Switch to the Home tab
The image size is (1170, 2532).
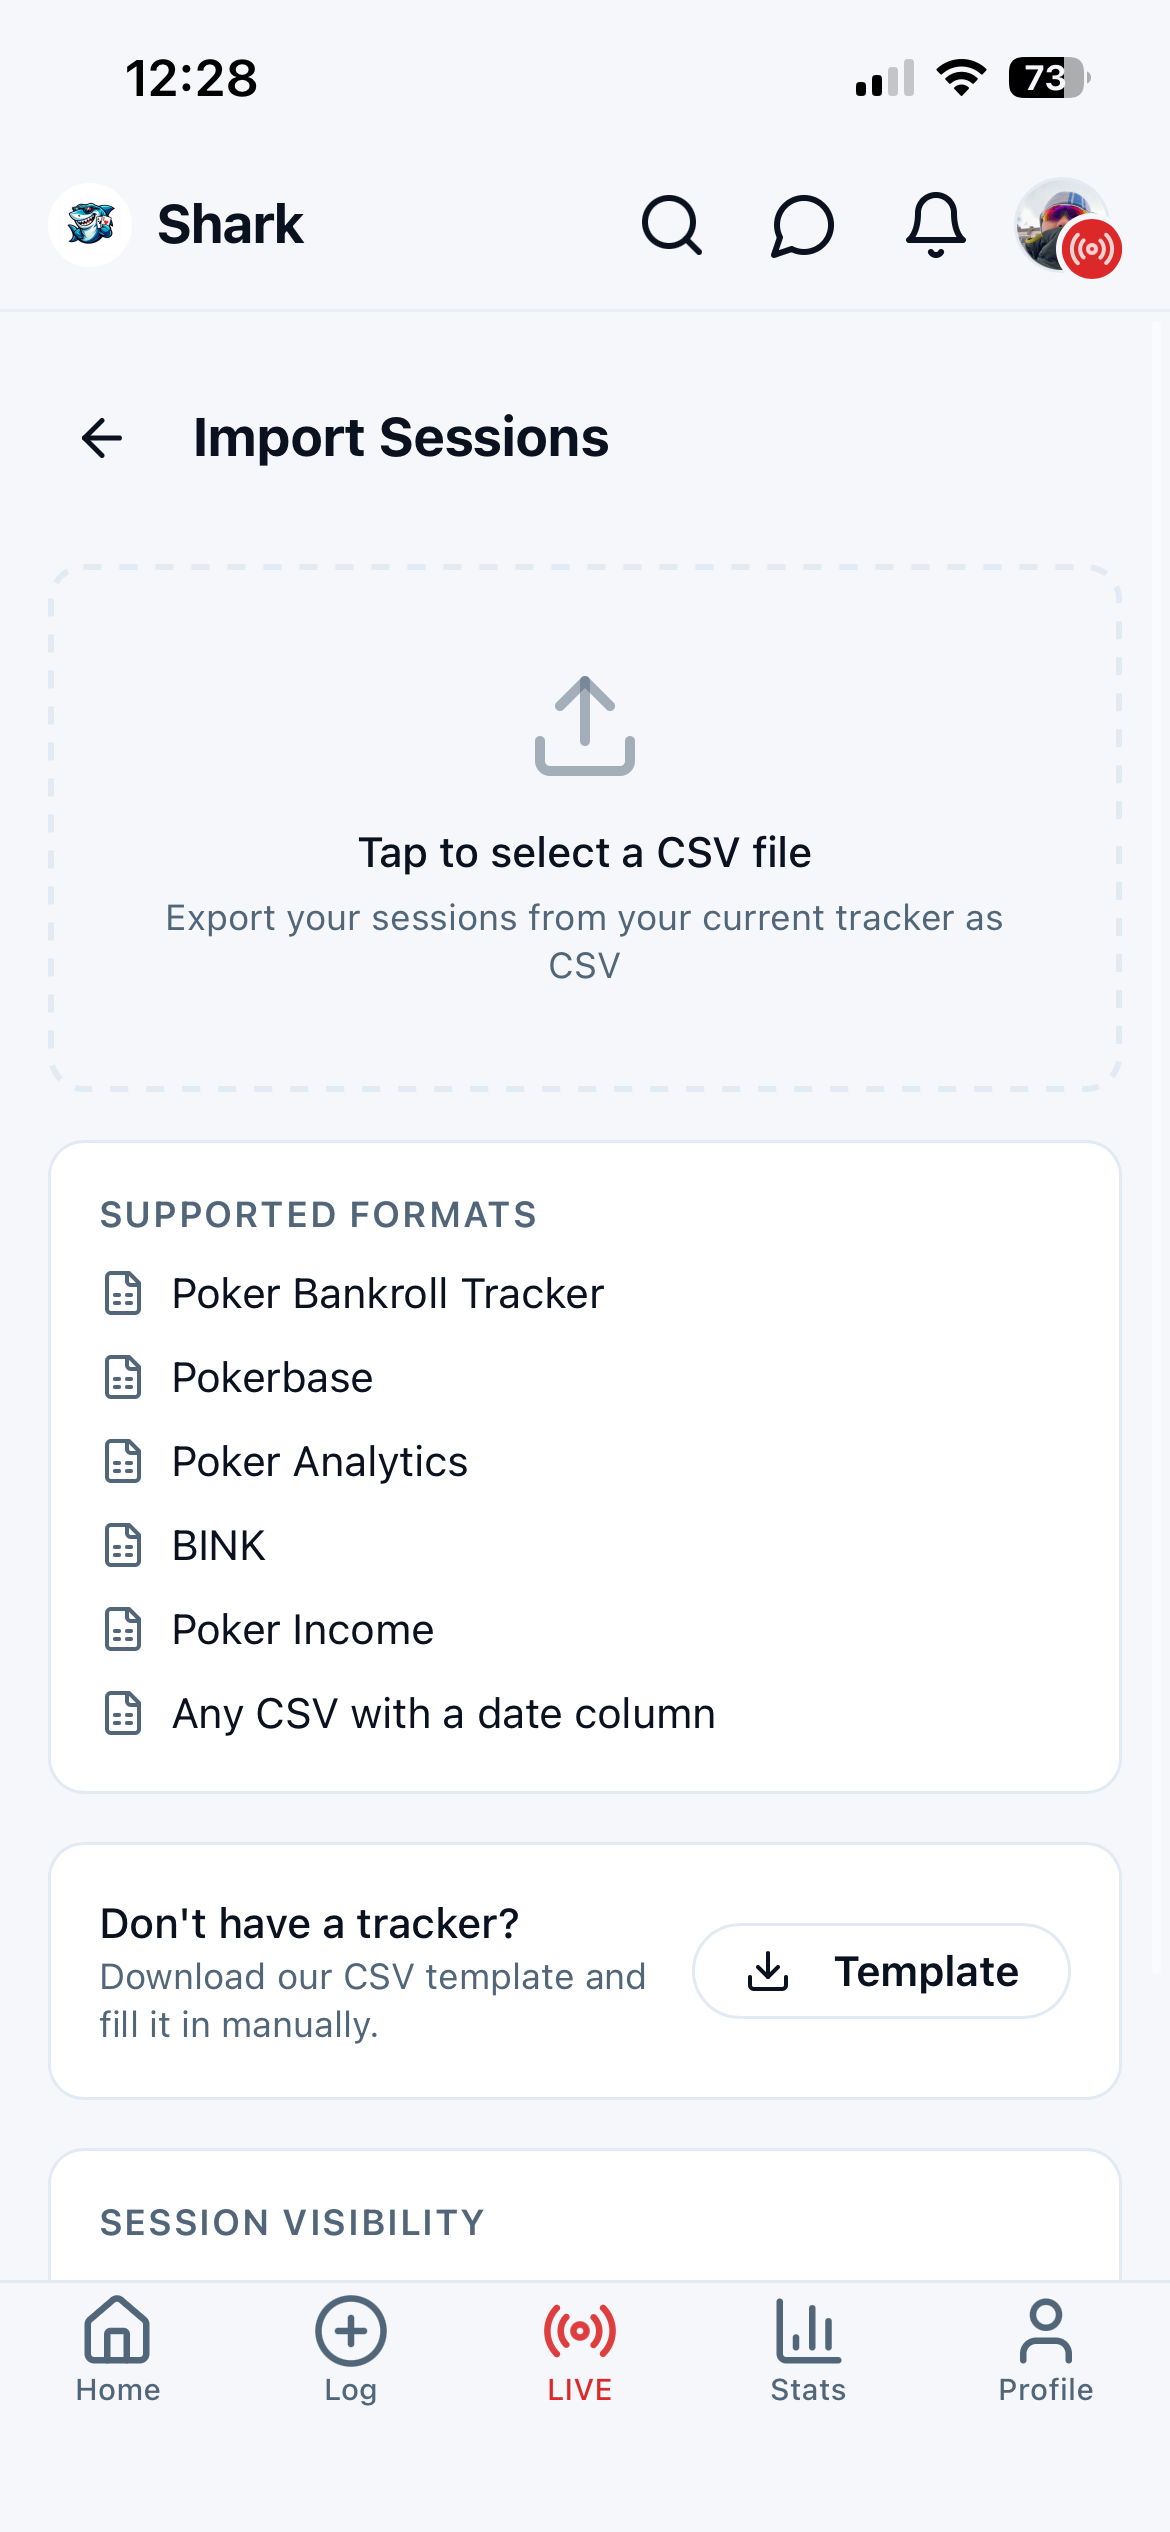118,2350
